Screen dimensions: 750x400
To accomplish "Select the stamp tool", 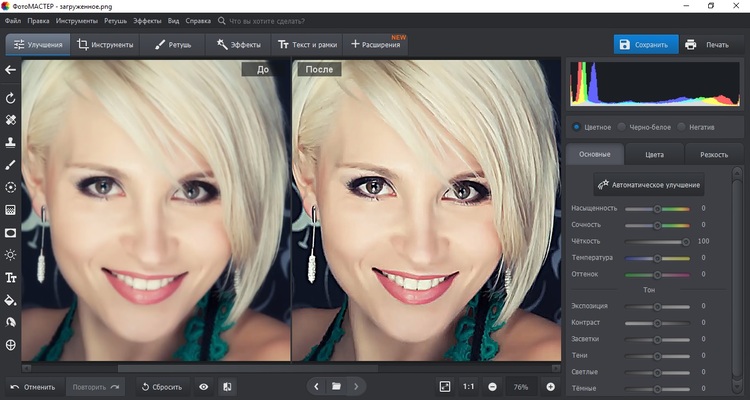I will [11, 142].
